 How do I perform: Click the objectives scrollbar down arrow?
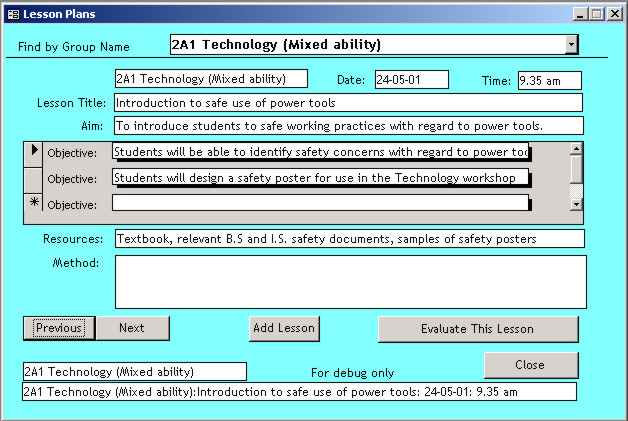coord(576,204)
